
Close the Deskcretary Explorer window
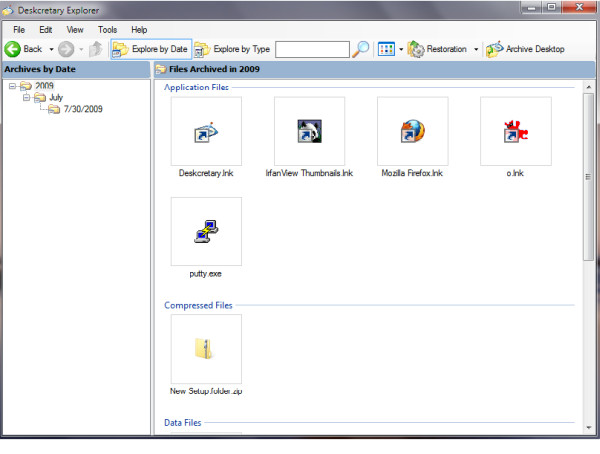click(x=579, y=7)
